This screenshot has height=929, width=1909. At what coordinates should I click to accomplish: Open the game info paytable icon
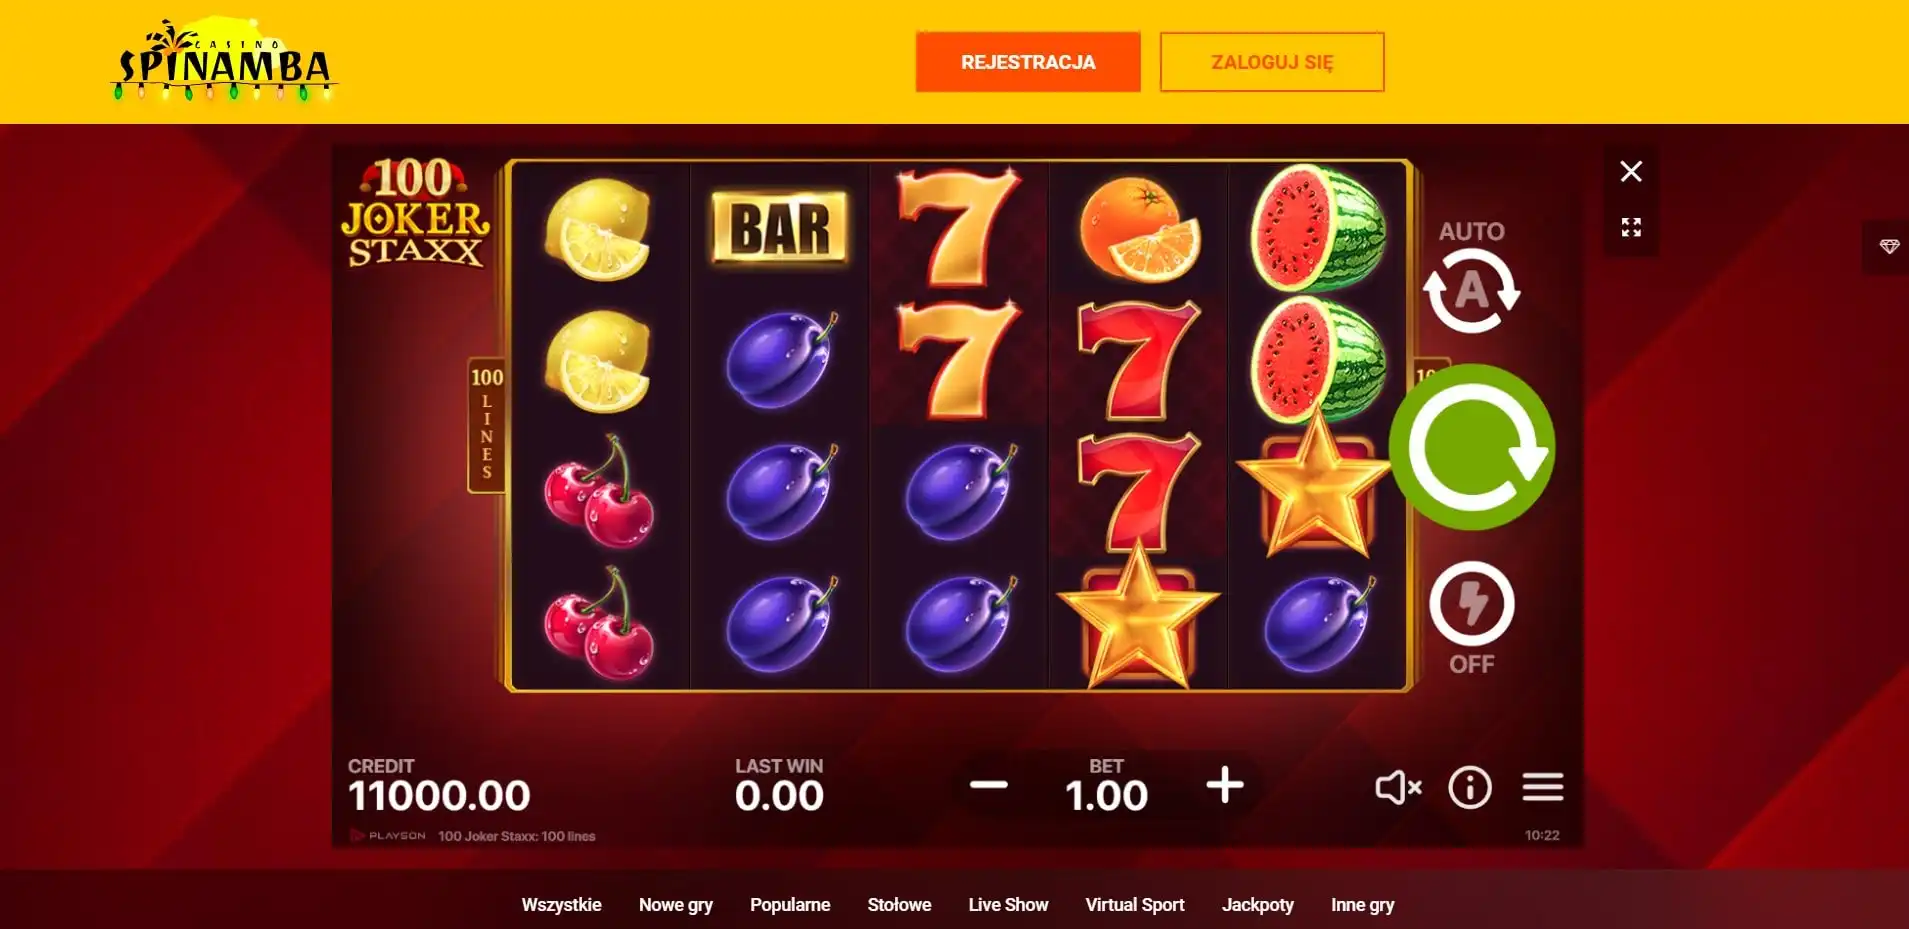click(1470, 788)
